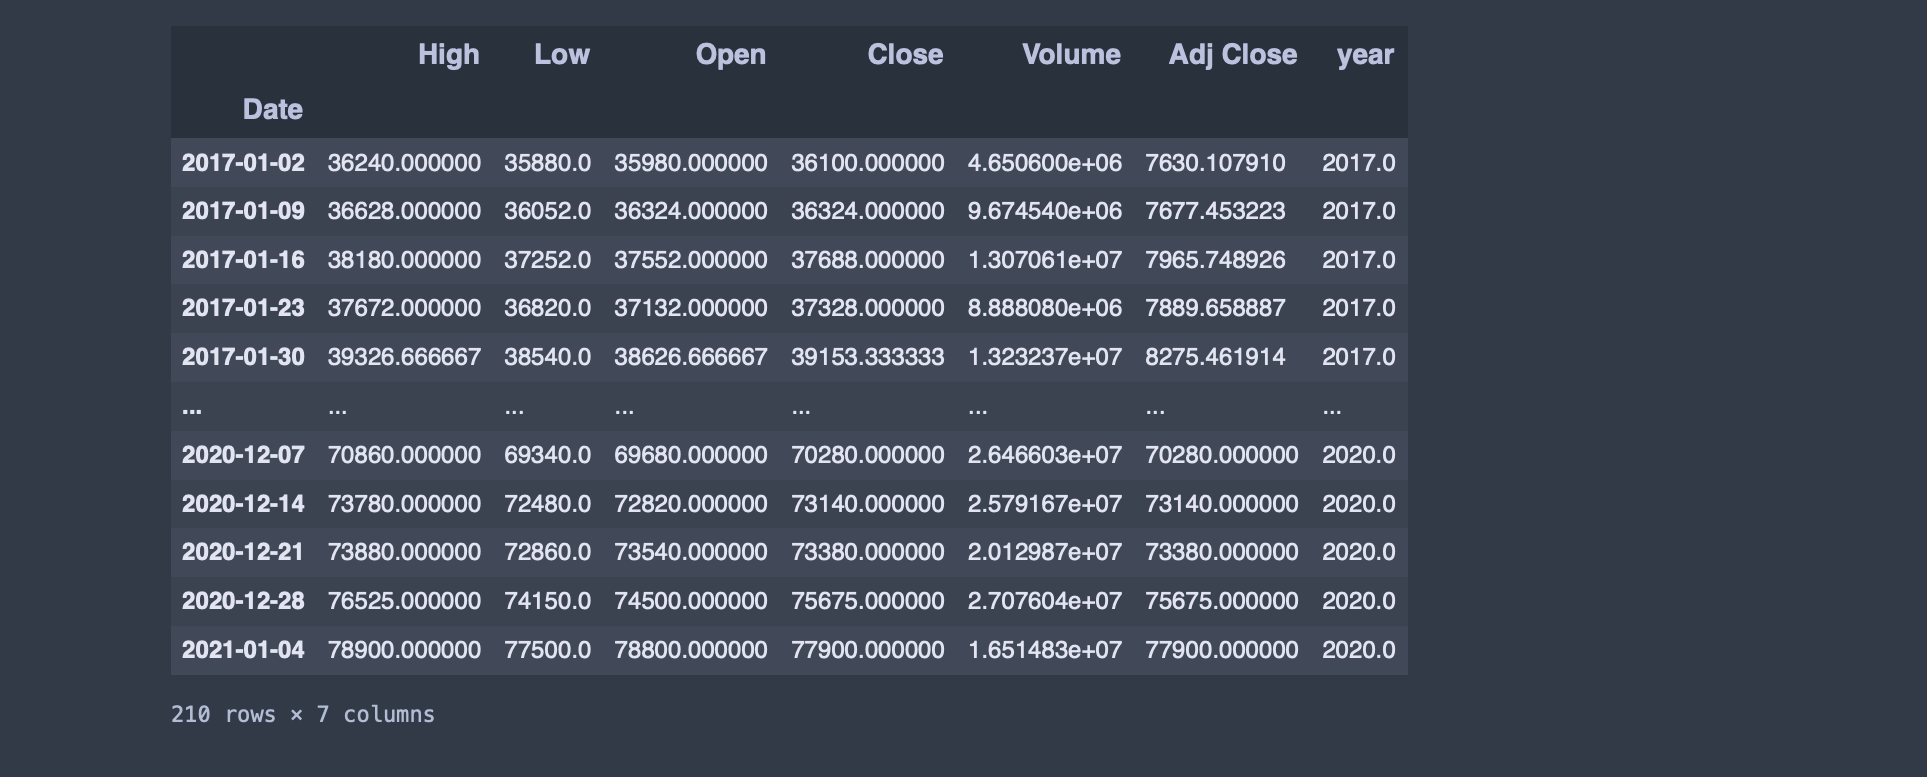Click the year column header
The width and height of the screenshot is (1927, 777).
coord(1365,55)
